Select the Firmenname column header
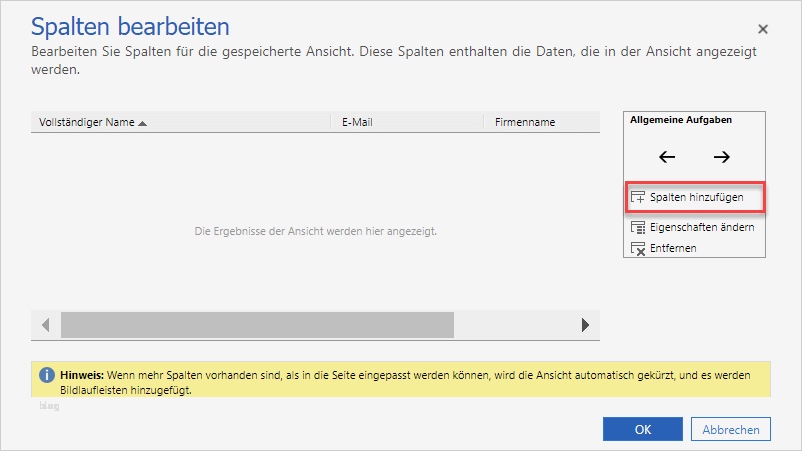Screen dimensions: 802x451 tap(525, 123)
